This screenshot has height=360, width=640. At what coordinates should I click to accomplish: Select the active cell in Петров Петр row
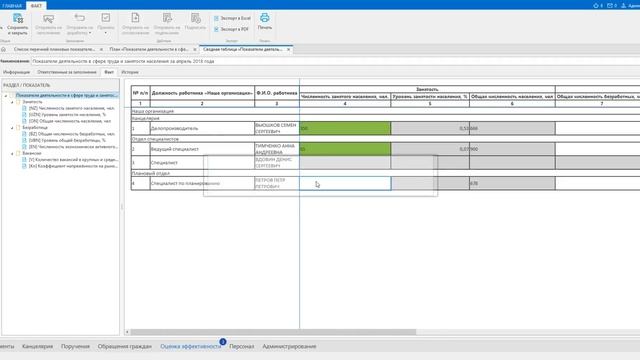coord(345,183)
